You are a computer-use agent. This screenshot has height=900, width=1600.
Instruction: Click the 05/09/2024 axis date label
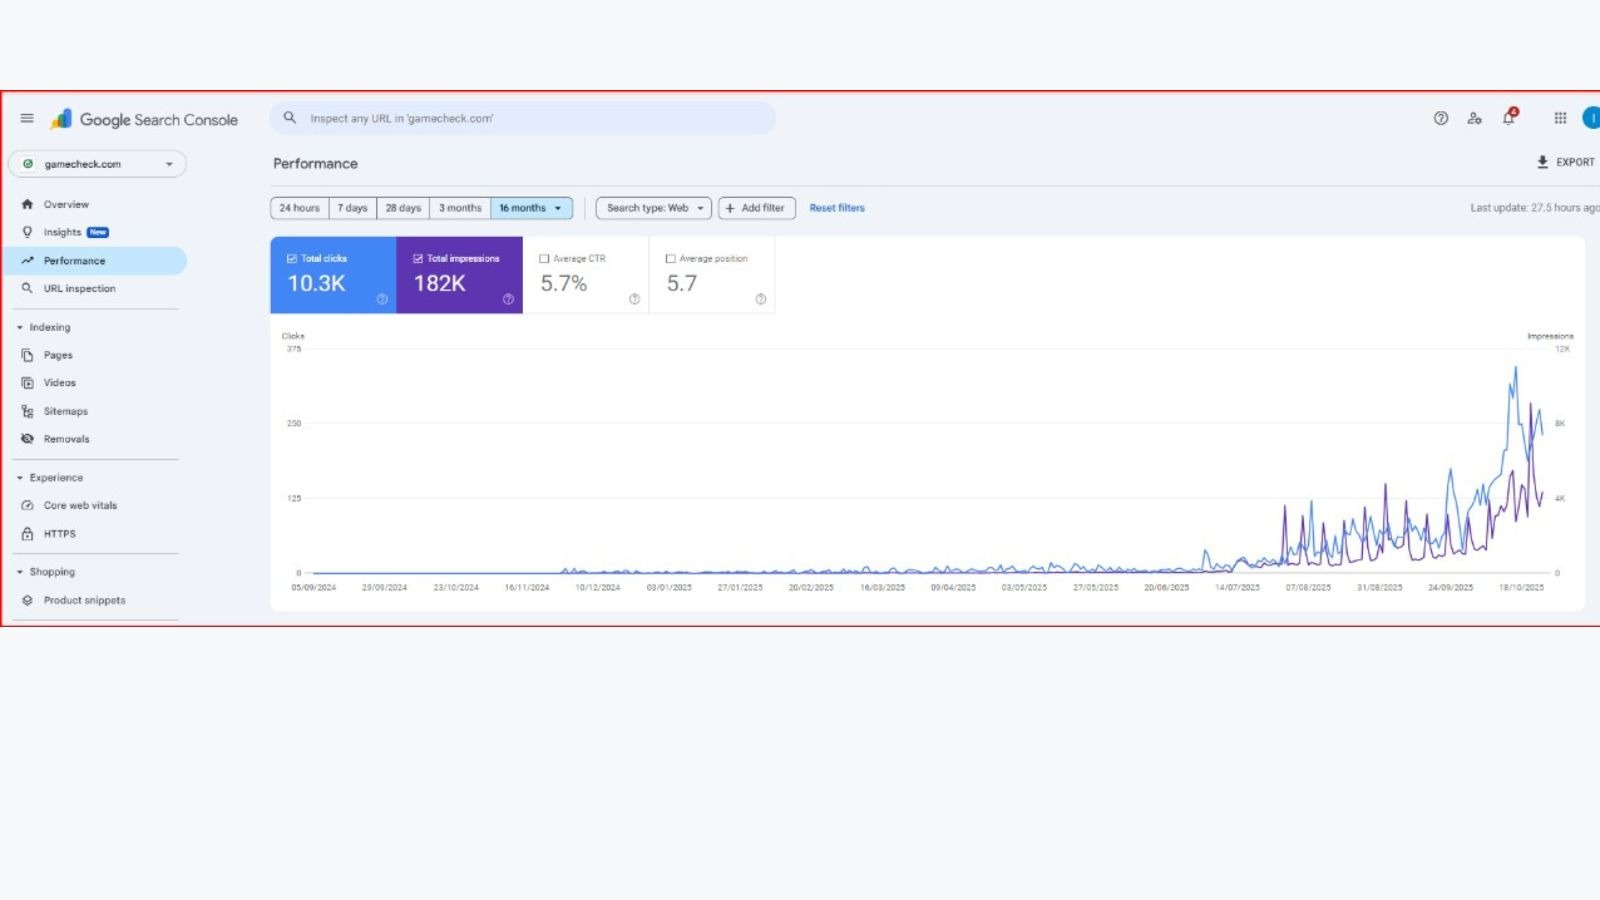tap(313, 587)
